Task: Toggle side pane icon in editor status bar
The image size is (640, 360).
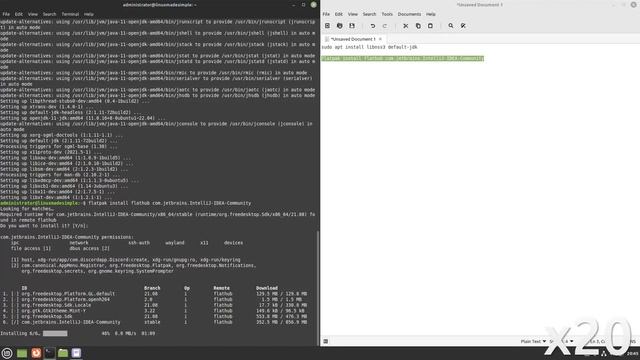Action: click(x=326, y=341)
